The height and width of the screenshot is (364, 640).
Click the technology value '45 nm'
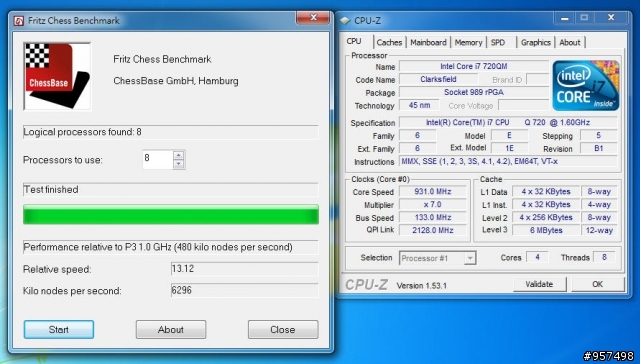pyautogui.click(x=419, y=105)
